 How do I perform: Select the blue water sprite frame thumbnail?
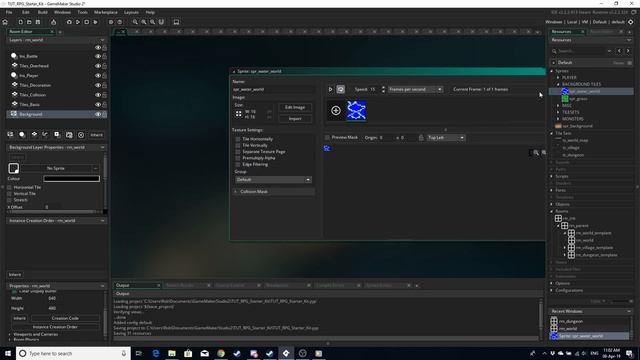click(x=356, y=110)
